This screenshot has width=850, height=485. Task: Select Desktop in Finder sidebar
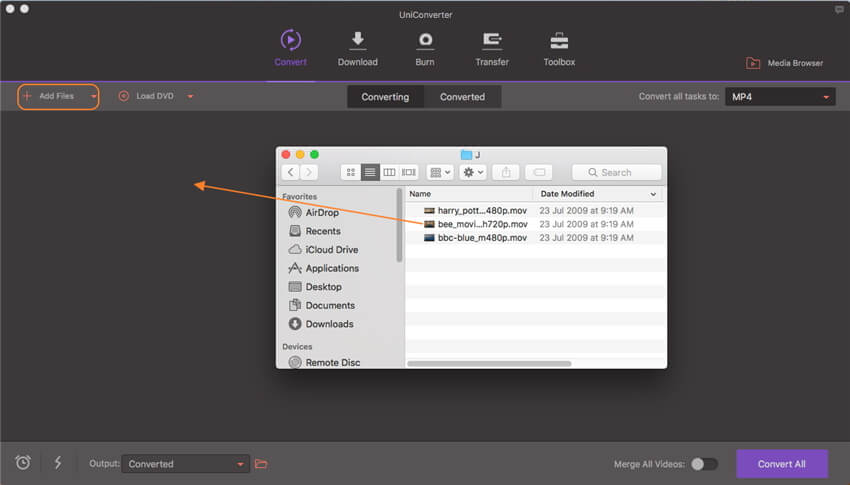315,287
